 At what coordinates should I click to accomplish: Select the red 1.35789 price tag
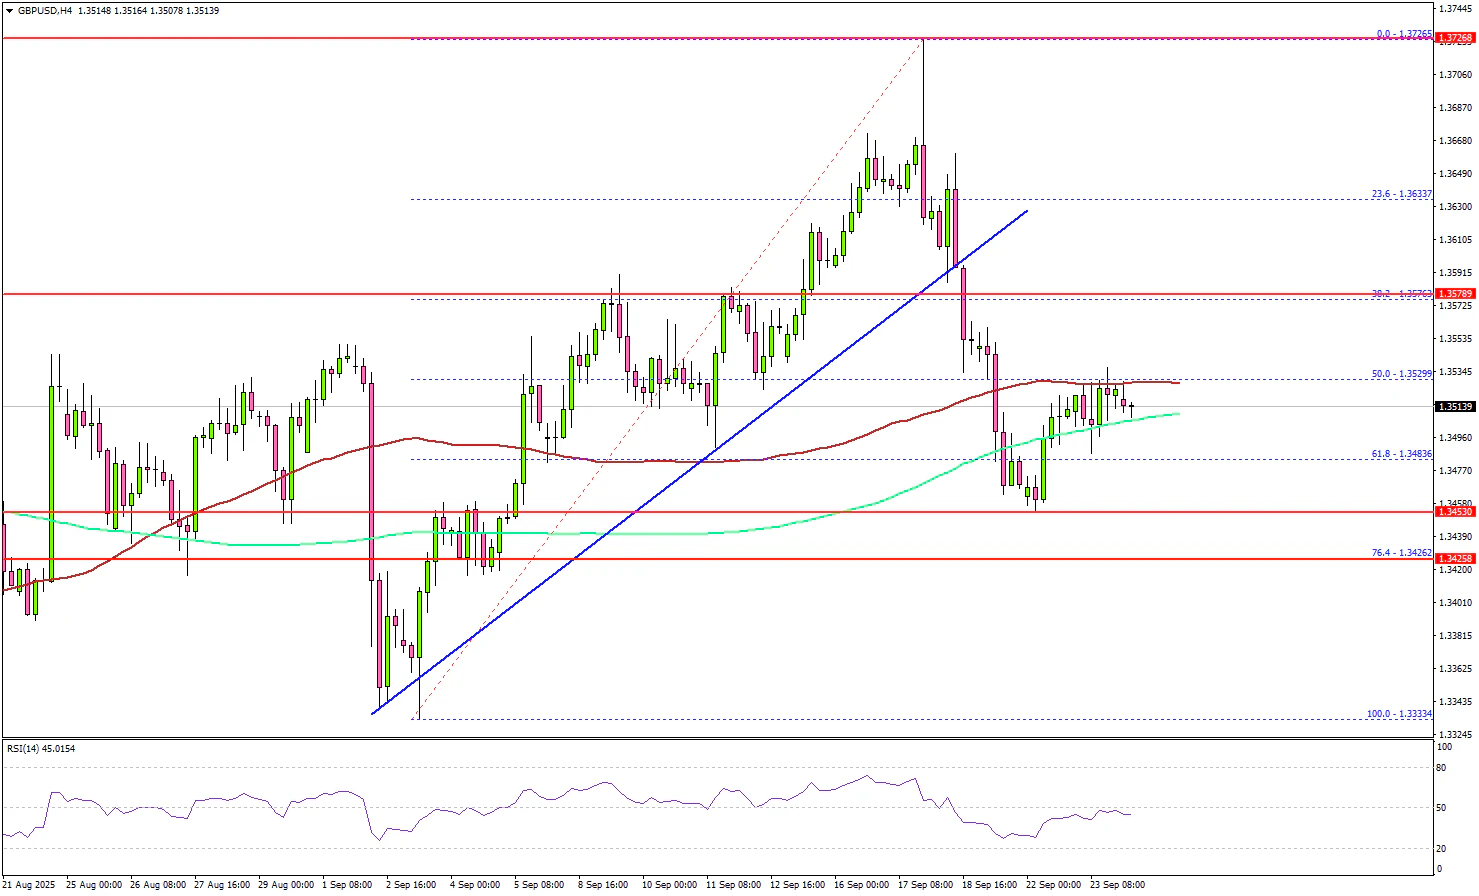pyautogui.click(x=1454, y=294)
